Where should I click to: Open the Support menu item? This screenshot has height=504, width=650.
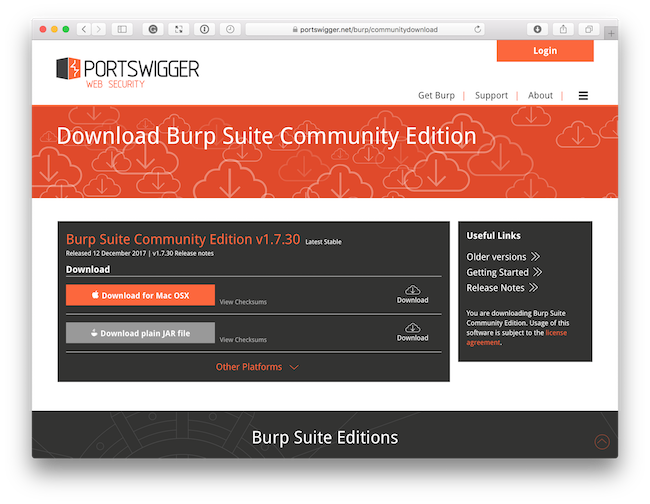[x=491, y=95]
